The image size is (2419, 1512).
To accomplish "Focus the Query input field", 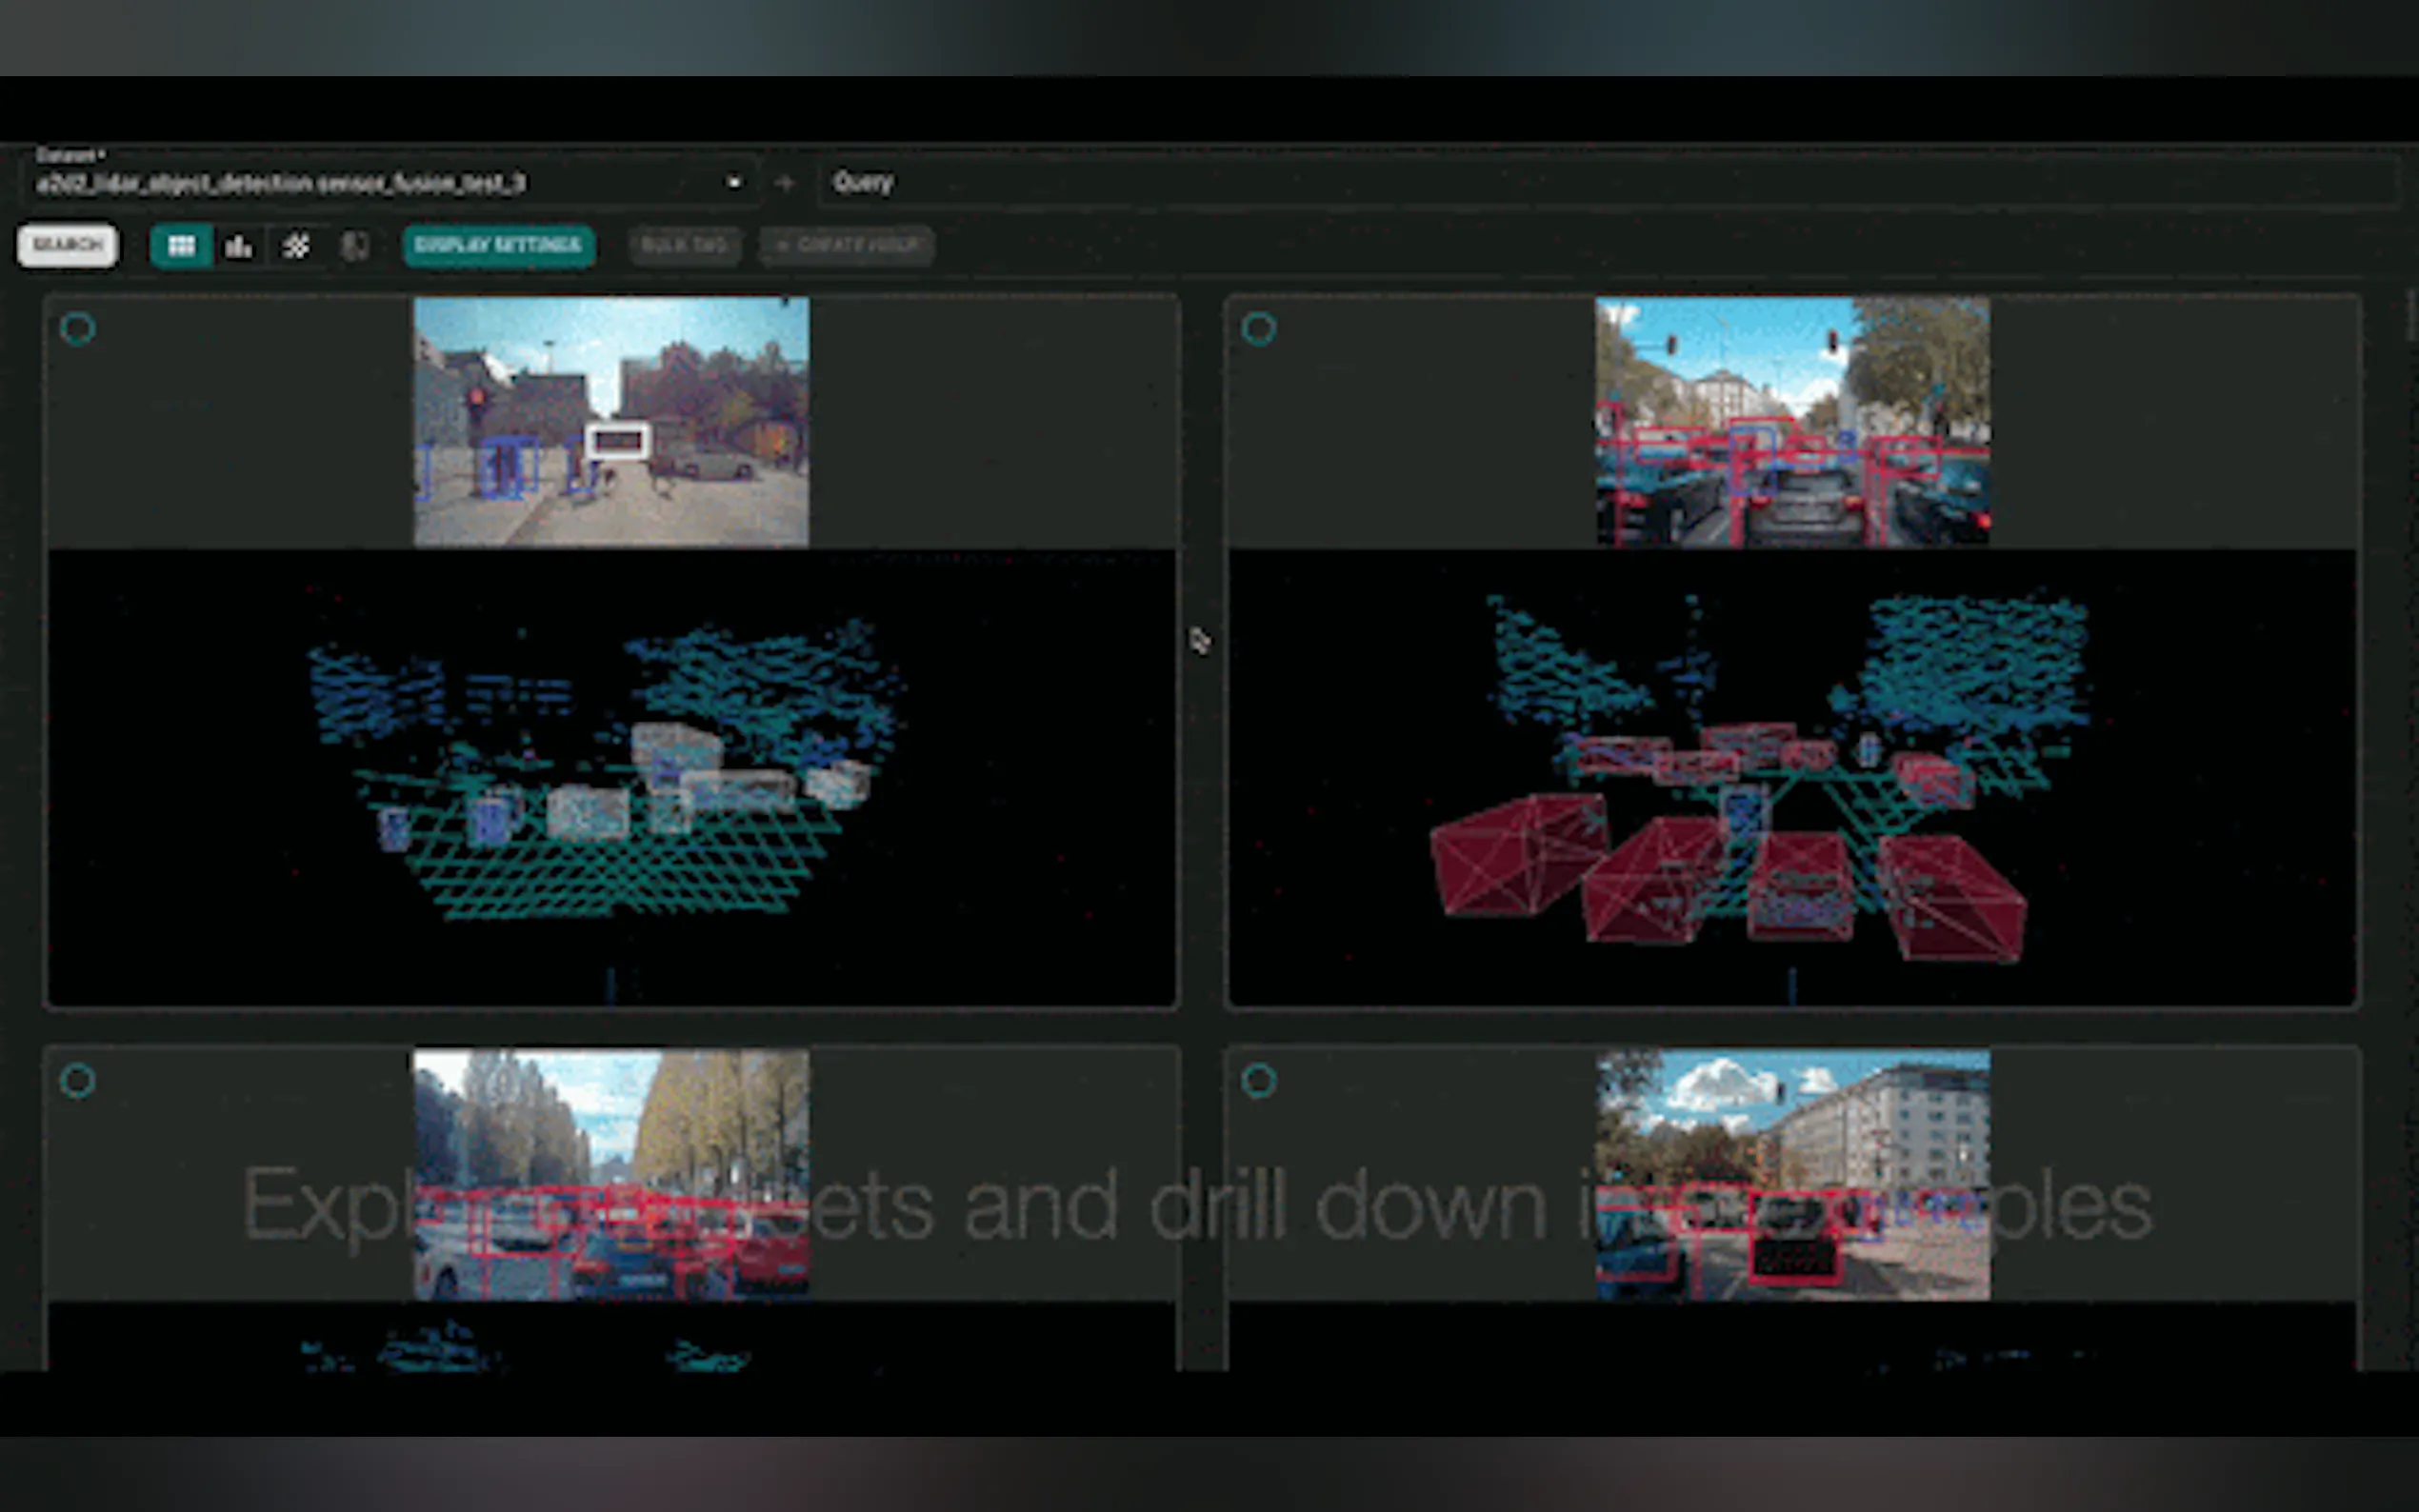I will click(x=1608, y=182).
